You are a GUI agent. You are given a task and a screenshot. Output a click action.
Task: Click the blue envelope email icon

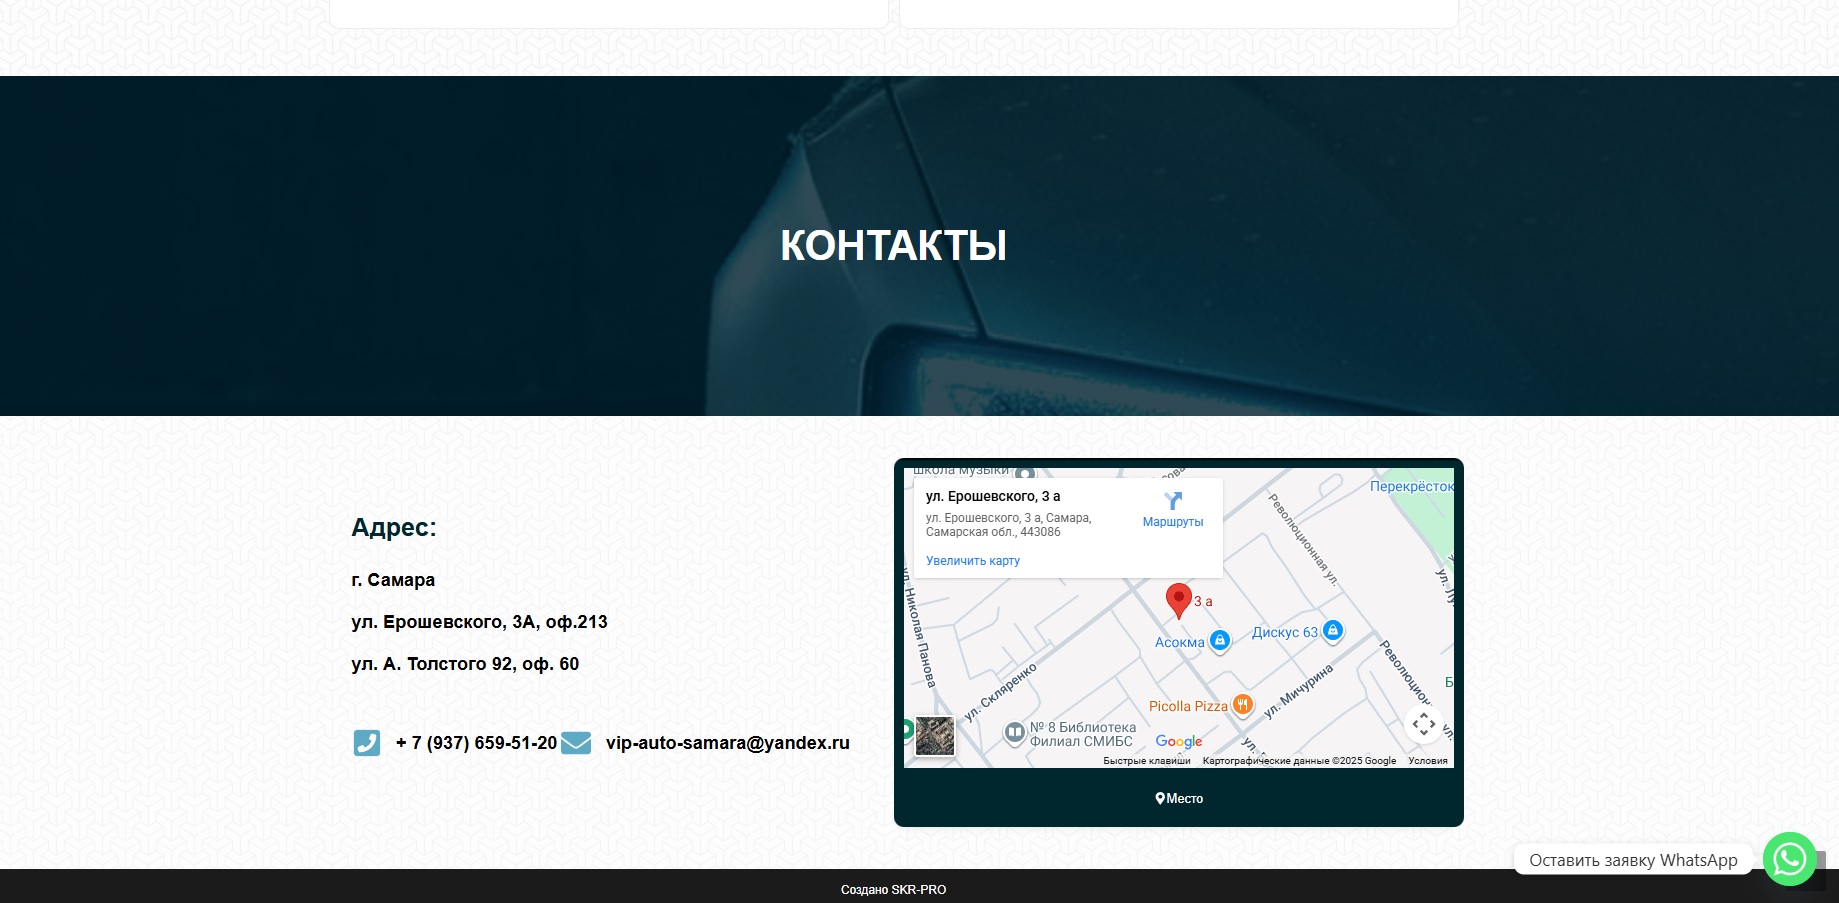pyautogui.click(x=576, y=743)
